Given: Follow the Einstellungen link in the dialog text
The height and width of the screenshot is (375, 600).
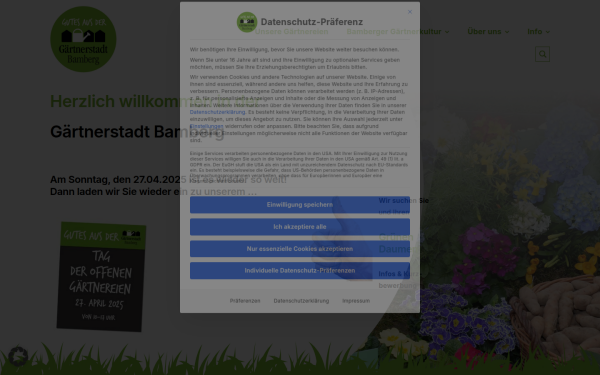Looking at the screenshot, I should coord(206,126).
